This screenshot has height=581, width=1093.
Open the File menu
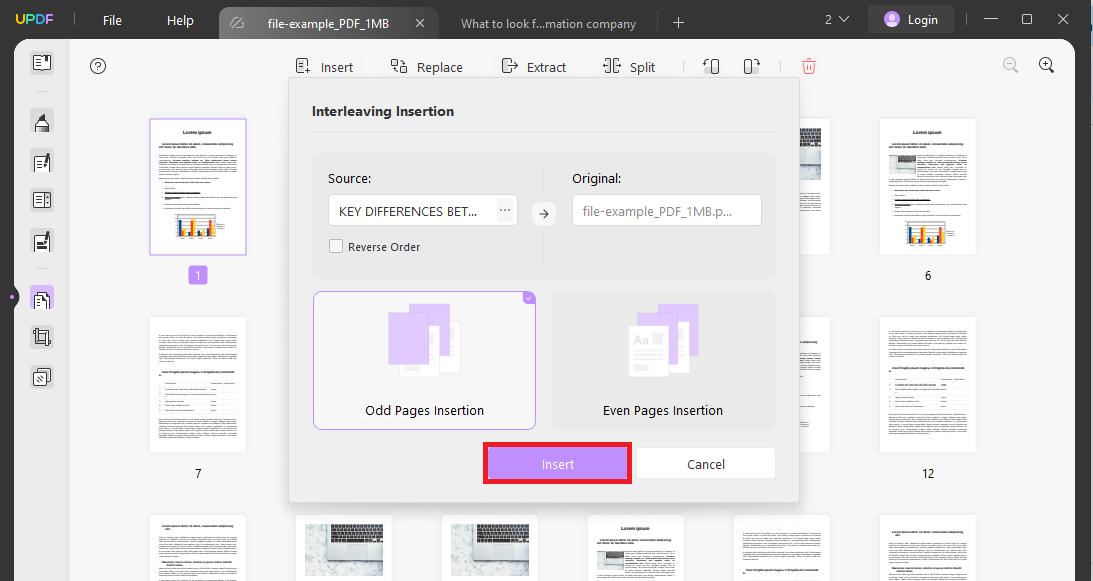[111, 19]
